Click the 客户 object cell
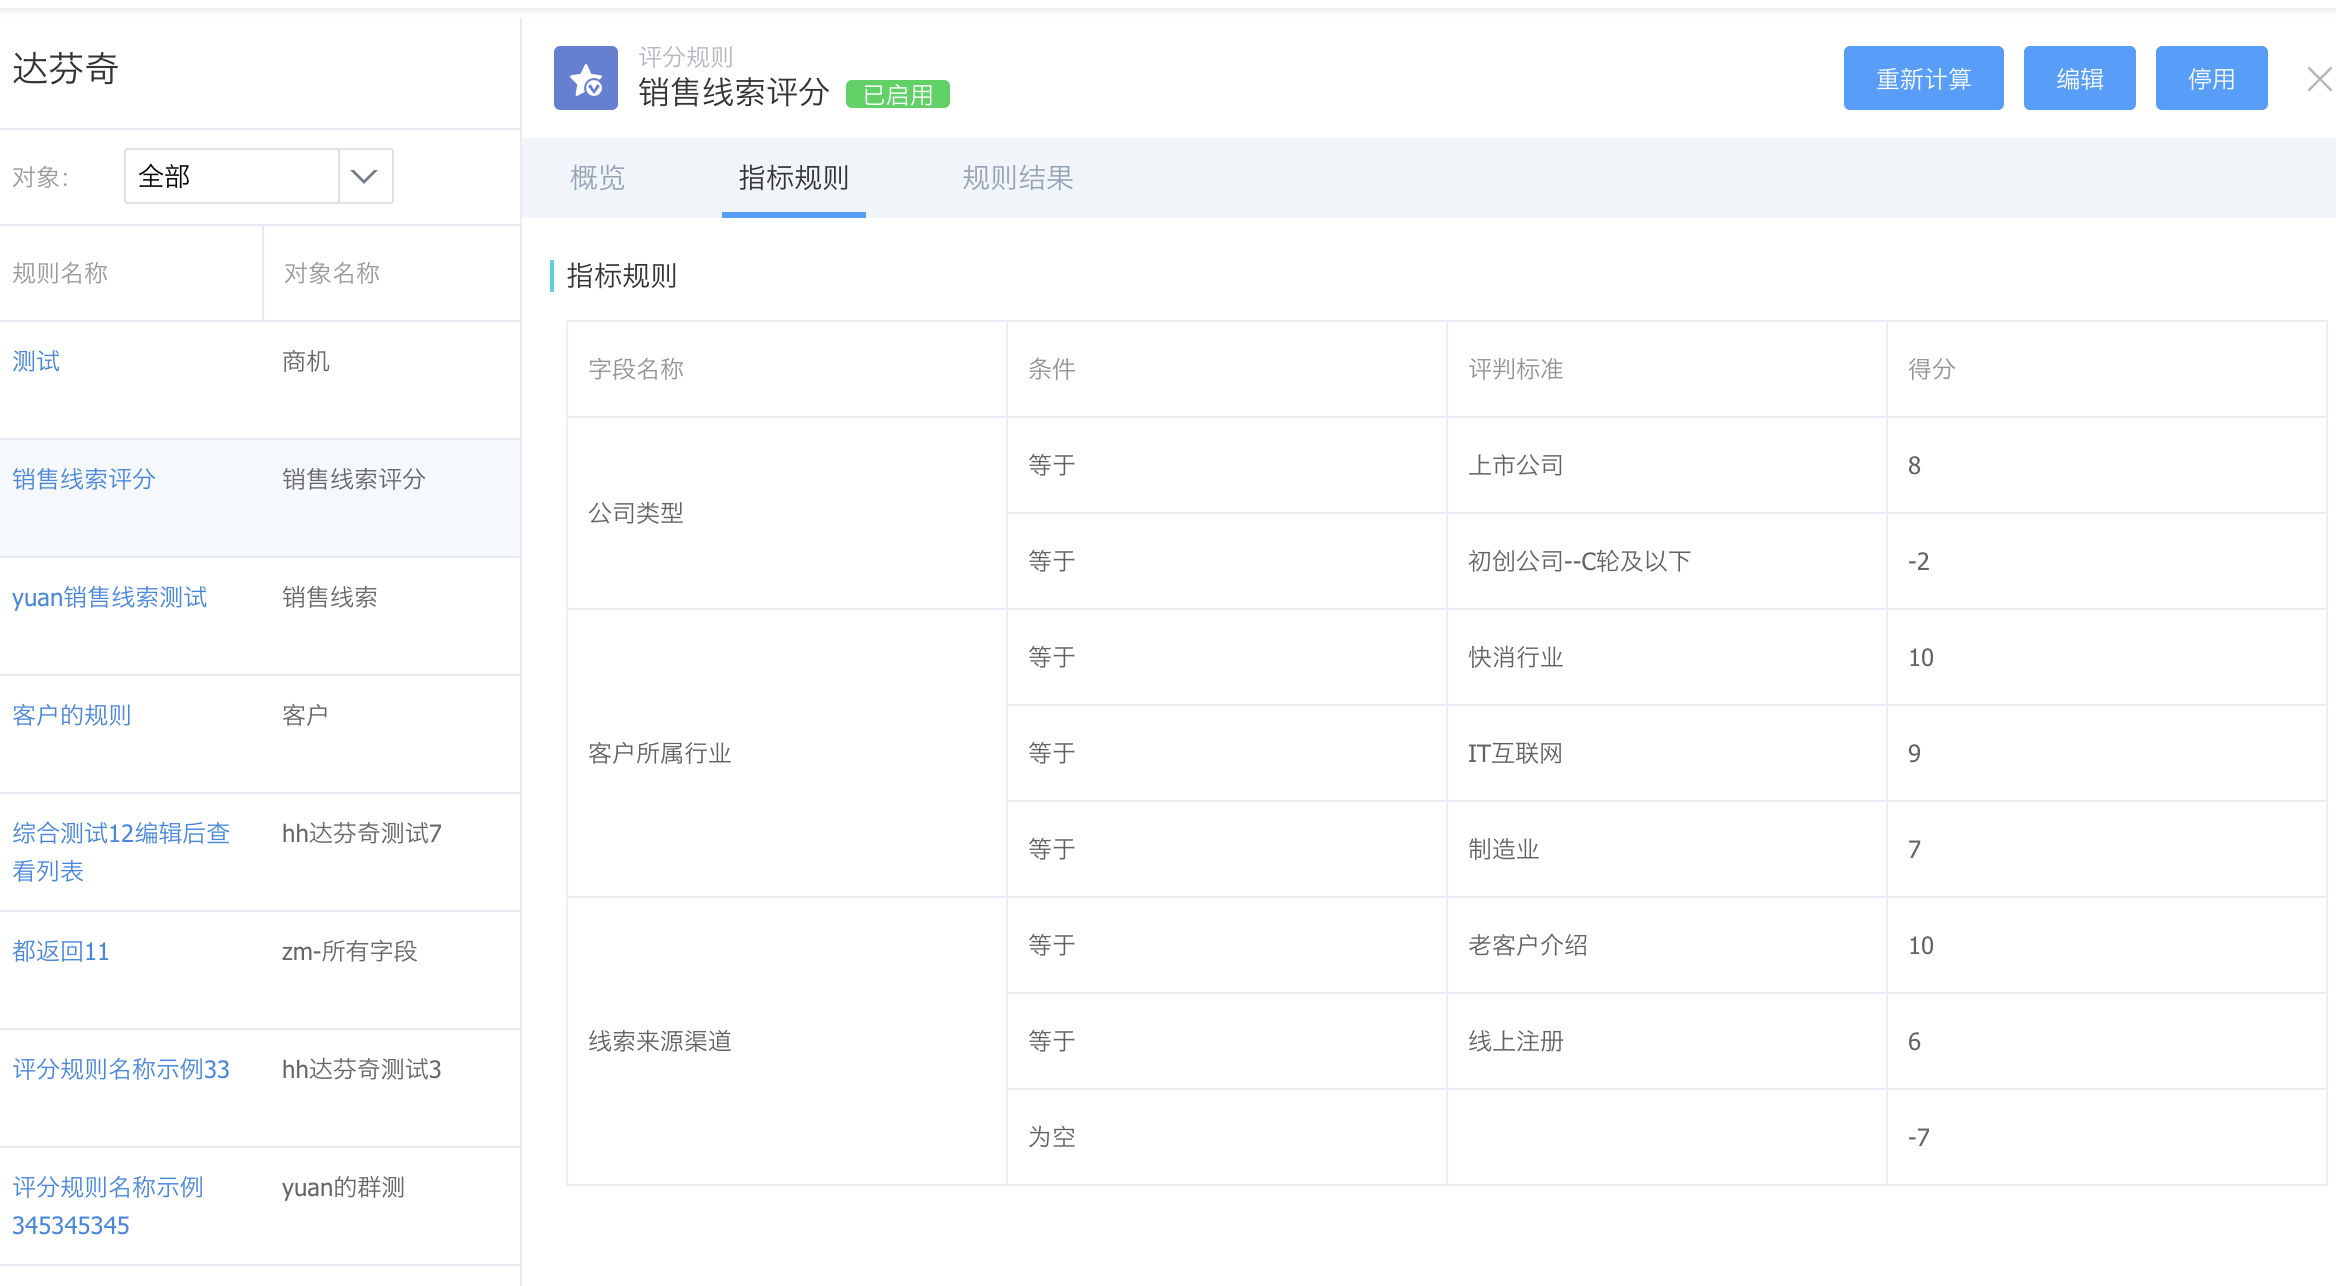Screen dimensions: 2336x1286 tap(306, 715)
